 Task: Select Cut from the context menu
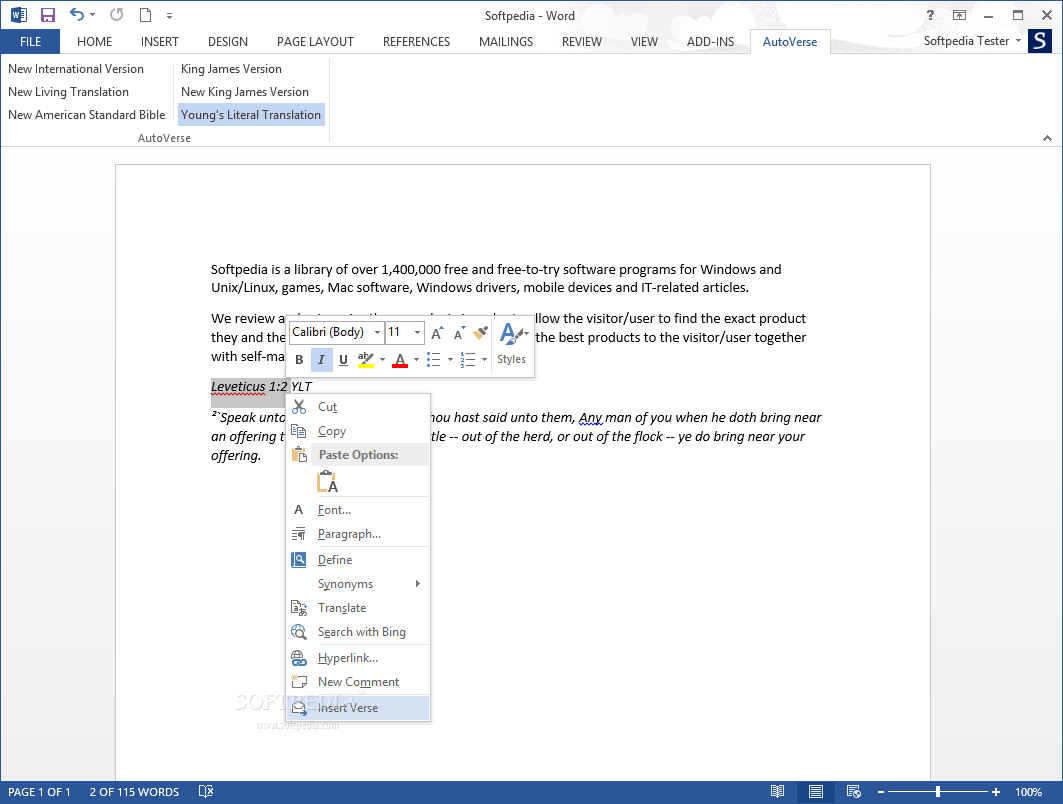[x=359, y=407]
